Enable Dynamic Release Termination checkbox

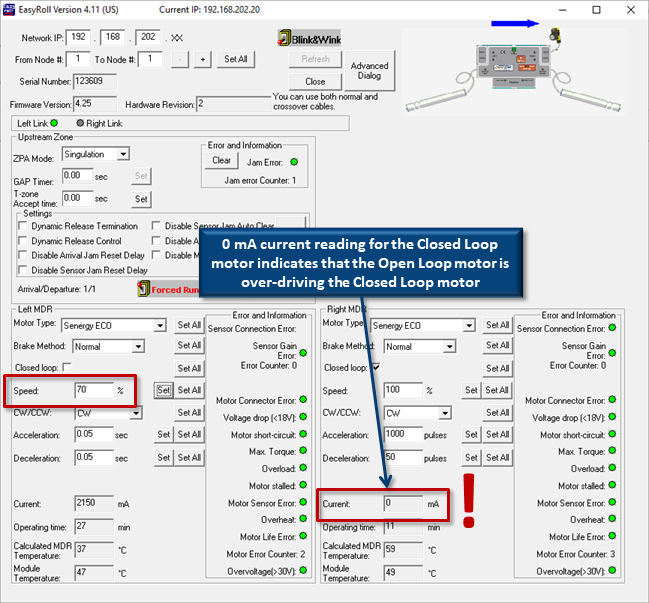pyautogui.click(x=23, y=226)
